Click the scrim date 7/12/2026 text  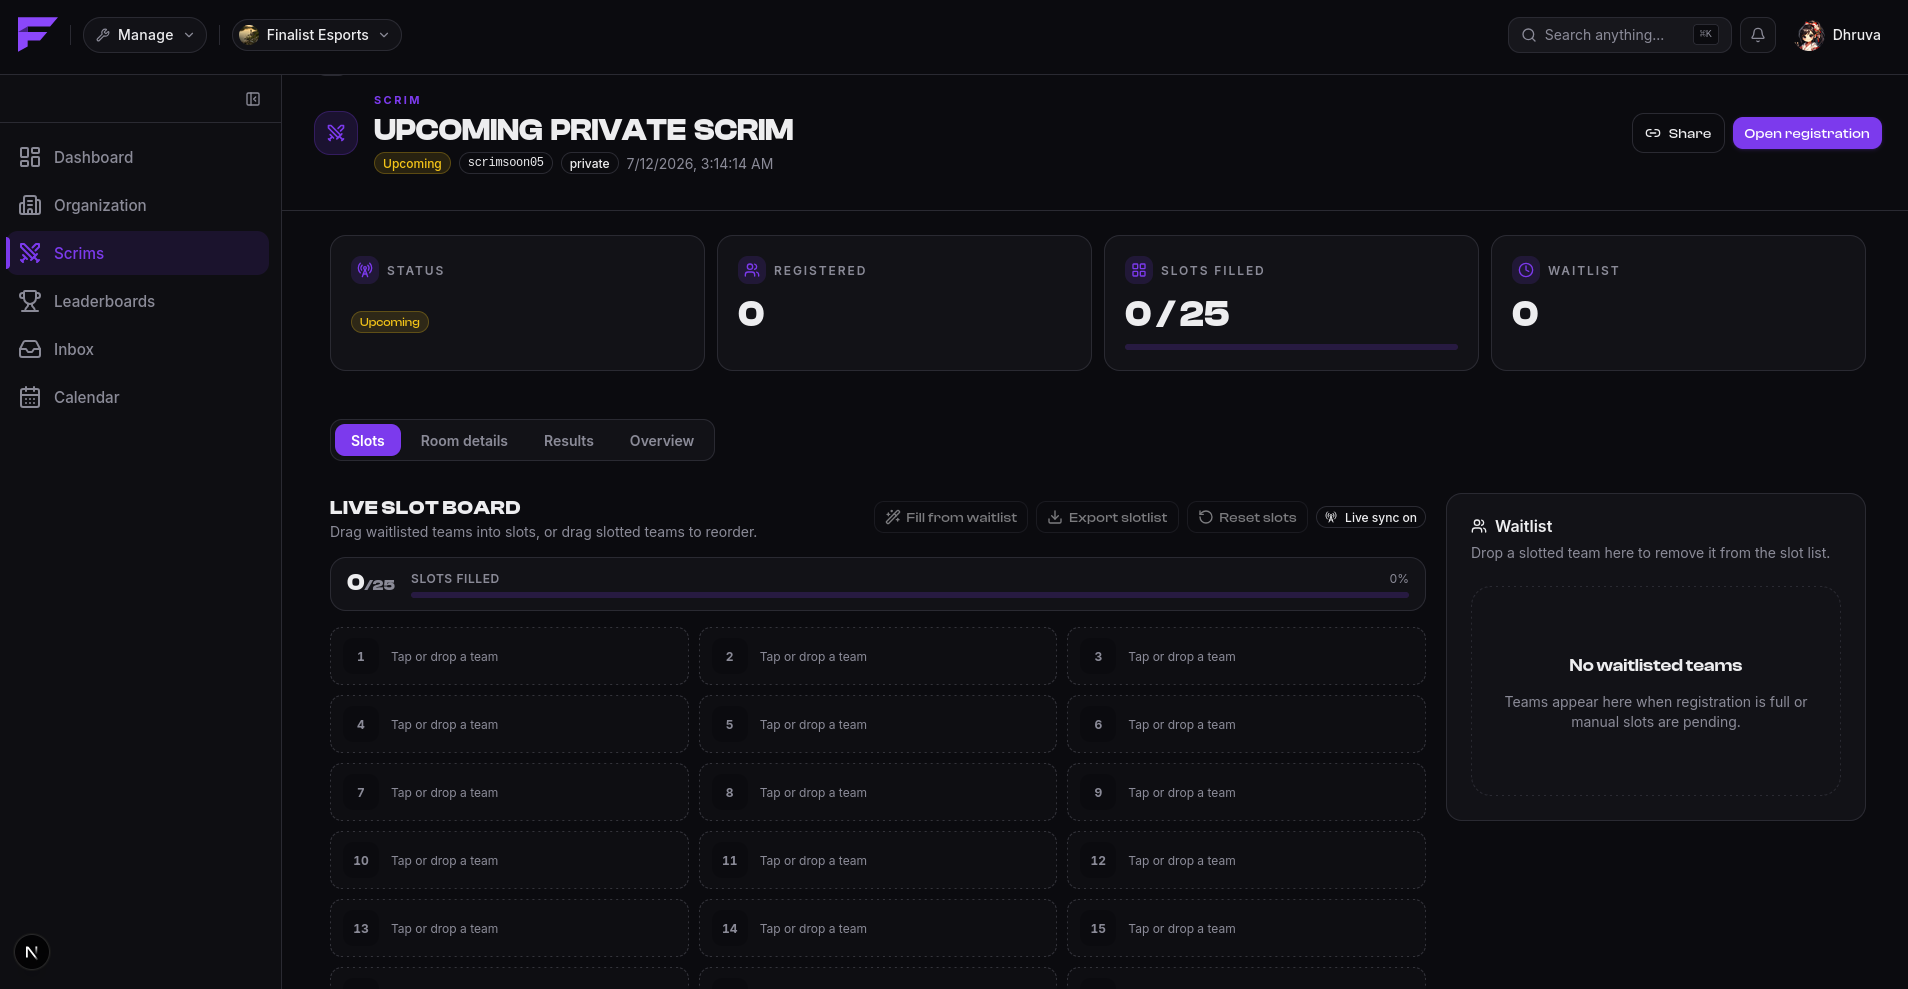700,163
